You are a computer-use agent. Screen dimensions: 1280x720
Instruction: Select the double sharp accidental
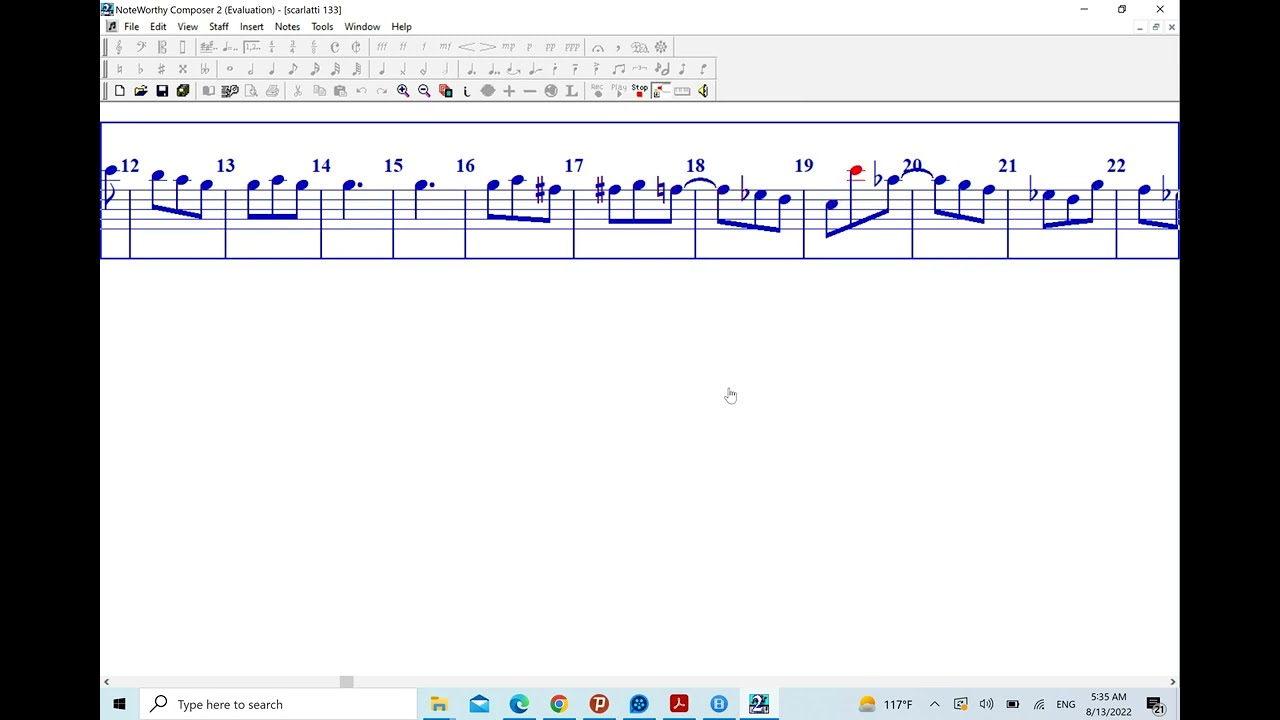pyautogui.click(x=183, y=69)
